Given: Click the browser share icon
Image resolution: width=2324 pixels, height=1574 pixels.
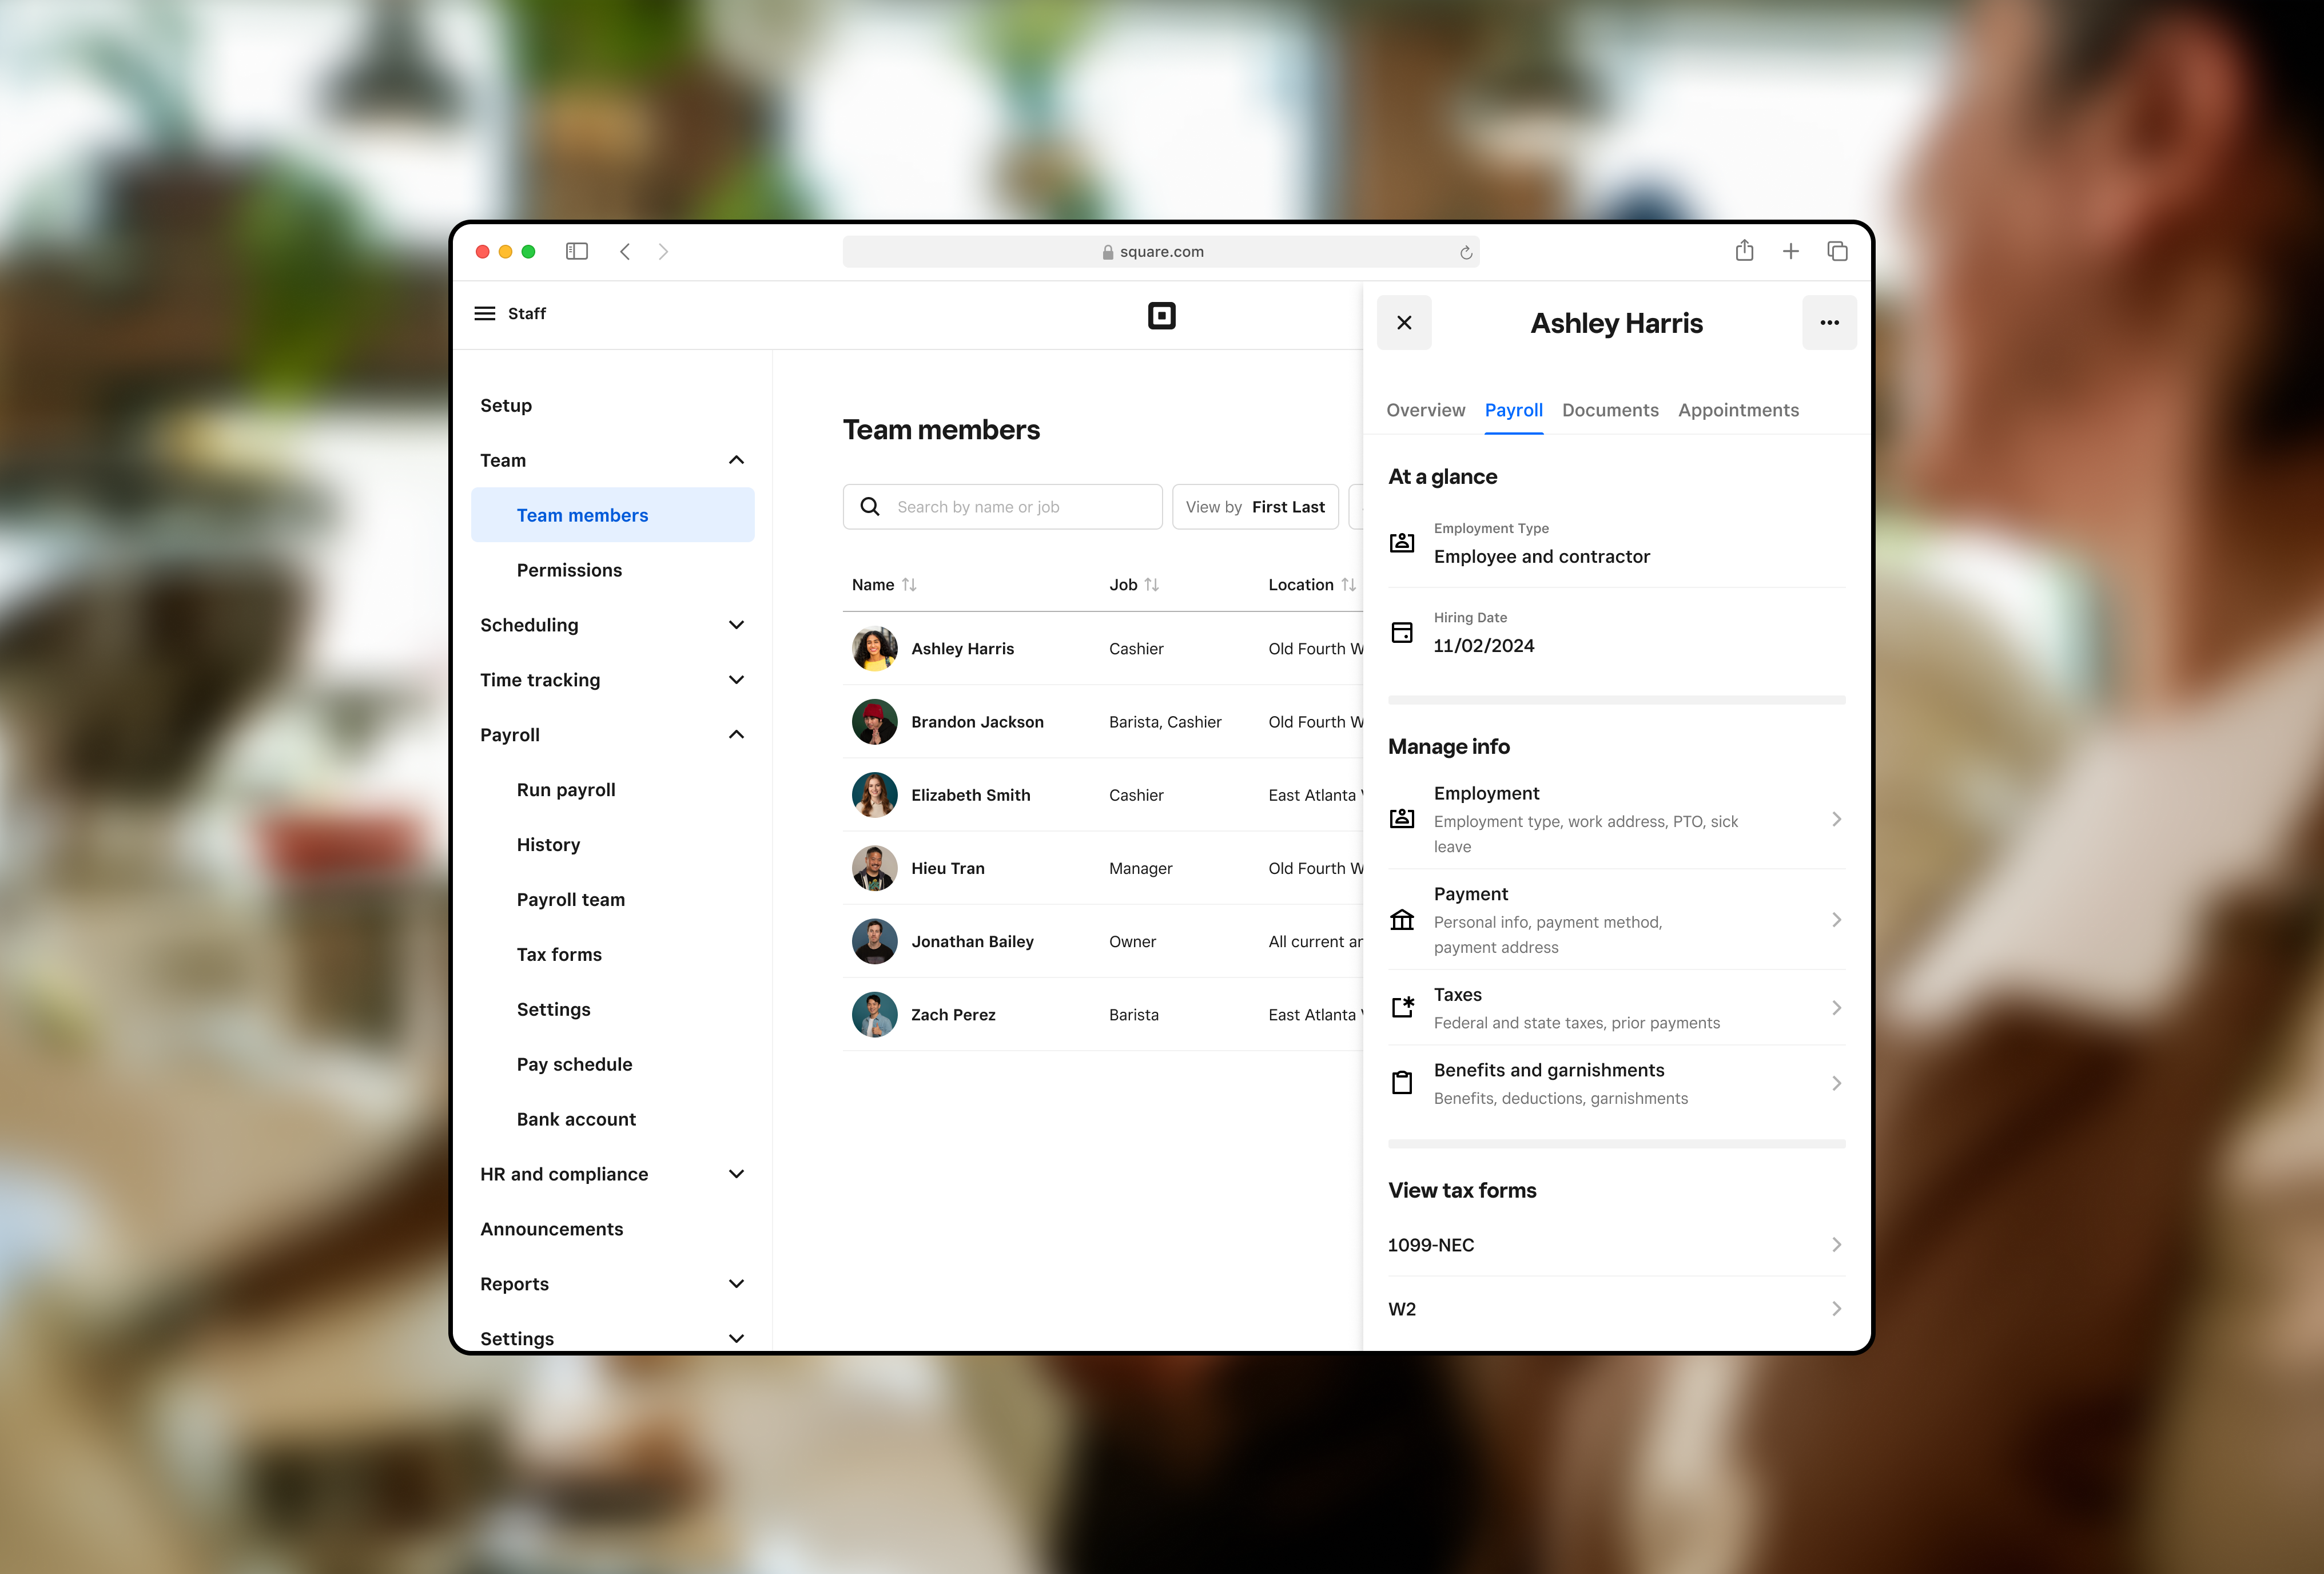Looking at the screenshot, I should tap(1744, 250).
